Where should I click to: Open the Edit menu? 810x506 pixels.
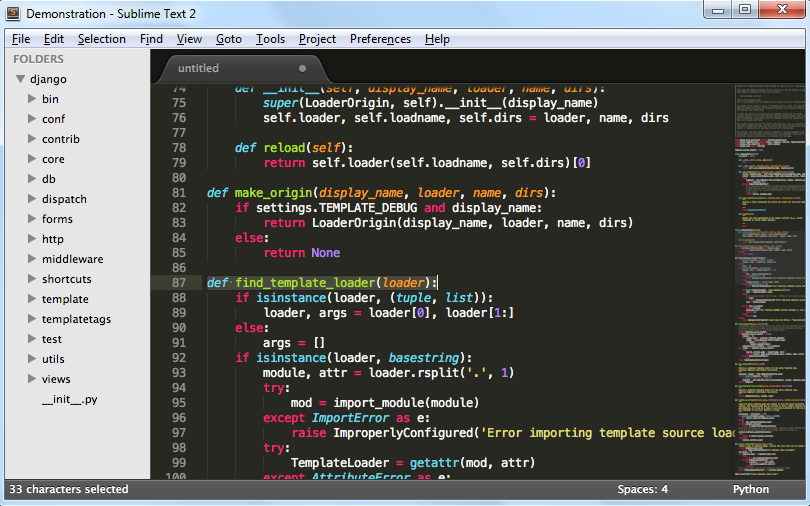point(54,39)
